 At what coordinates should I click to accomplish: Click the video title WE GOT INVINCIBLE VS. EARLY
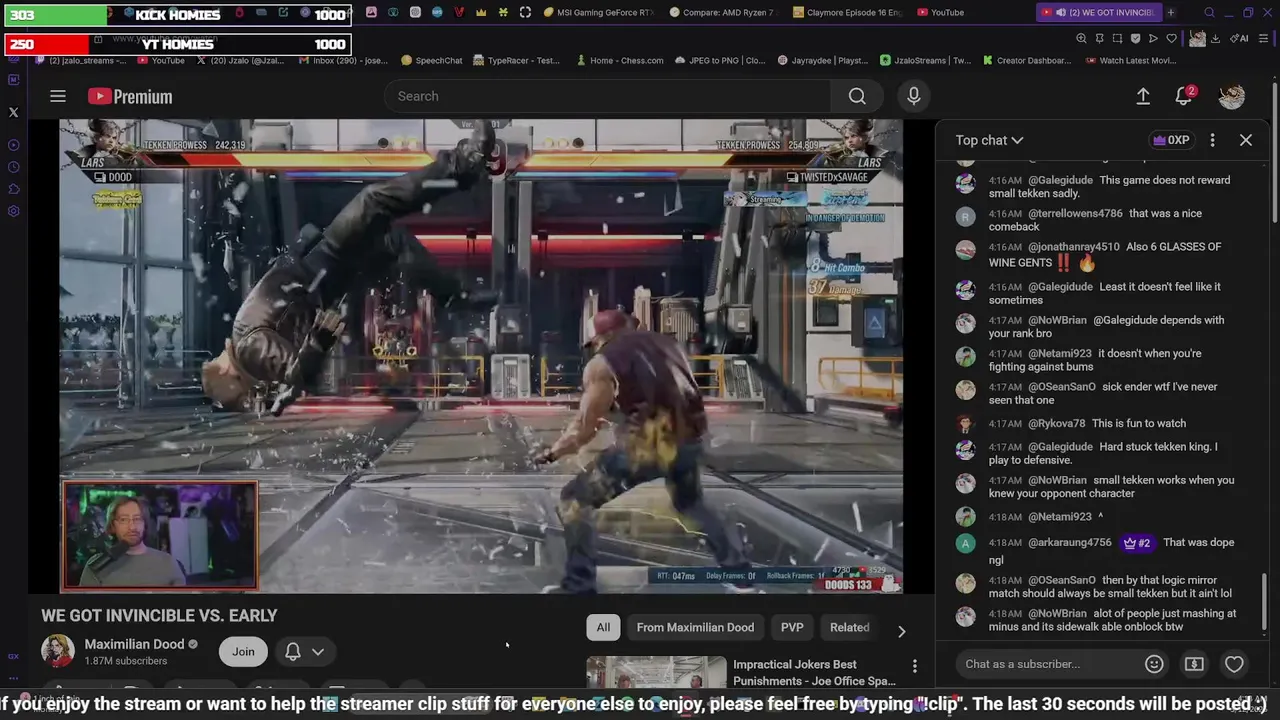click(159, 616)
